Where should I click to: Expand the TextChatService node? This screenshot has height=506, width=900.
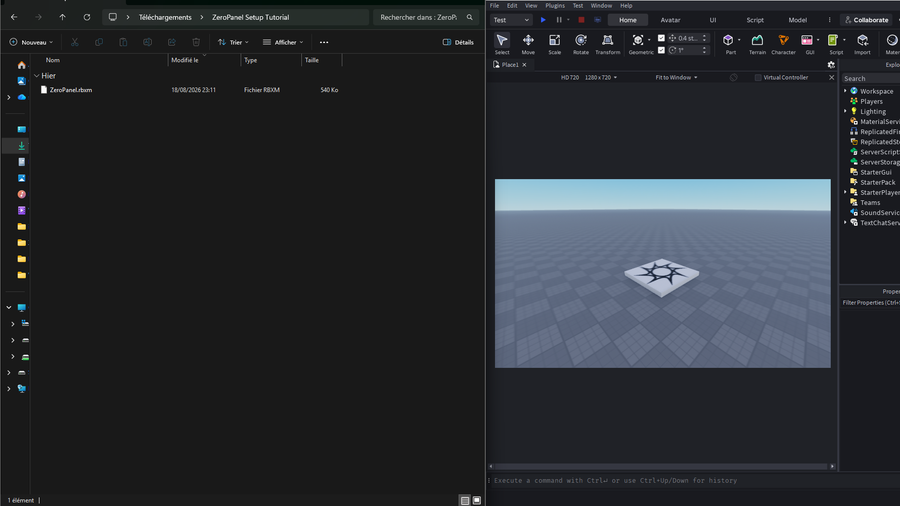coord(845,222)
